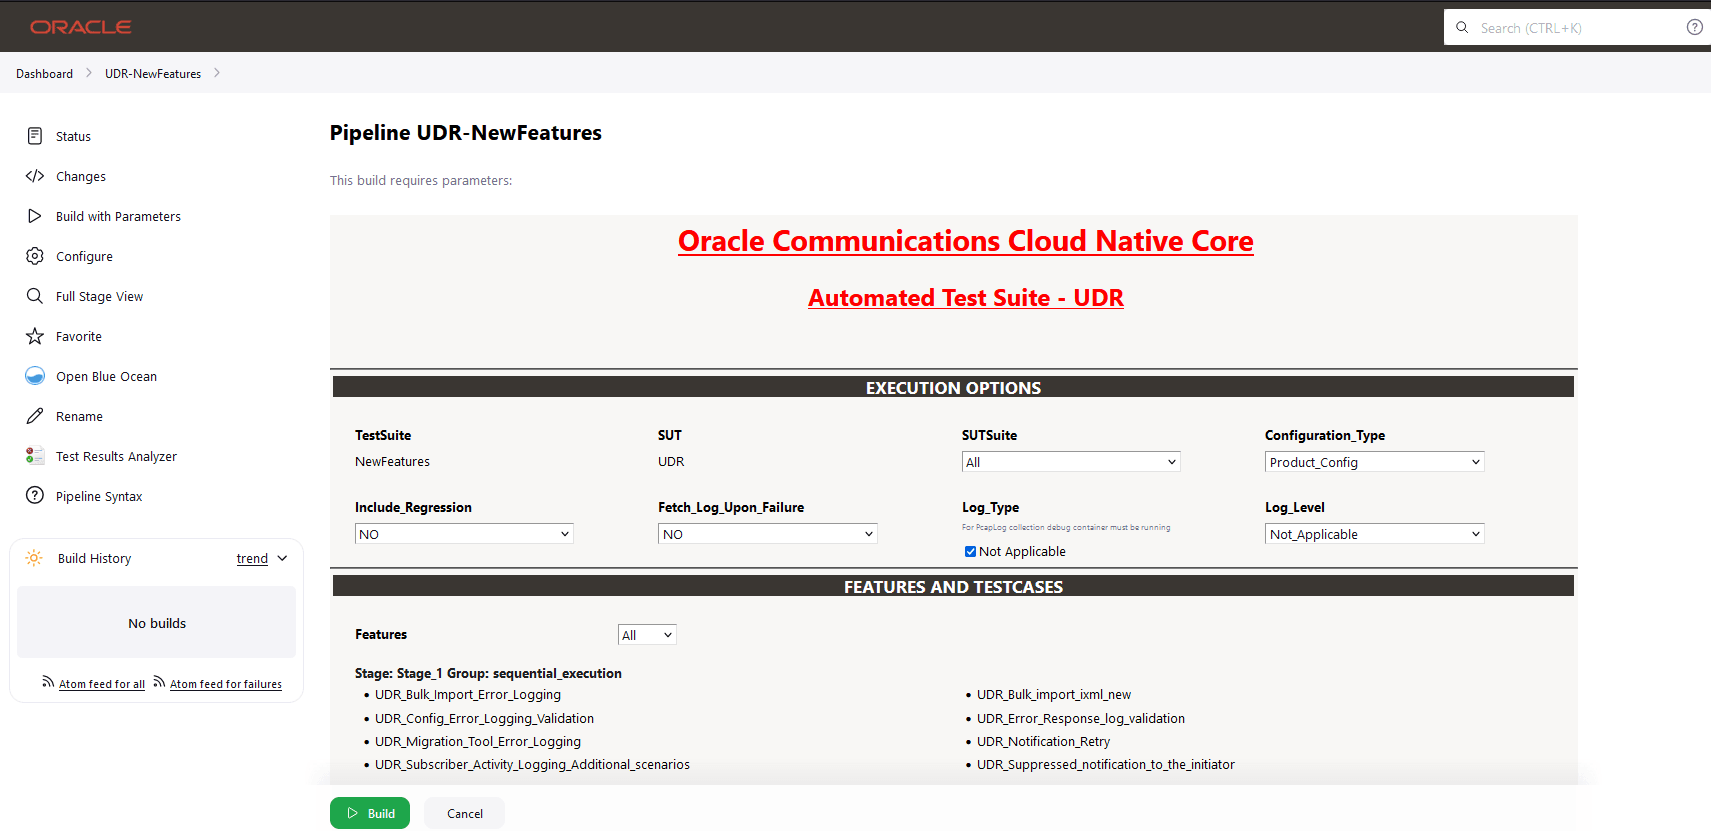Image resolution: width=1711 pixels, height=831 pixels.
Task: Open Changes in the sidebar
Action: coord(81,176)
